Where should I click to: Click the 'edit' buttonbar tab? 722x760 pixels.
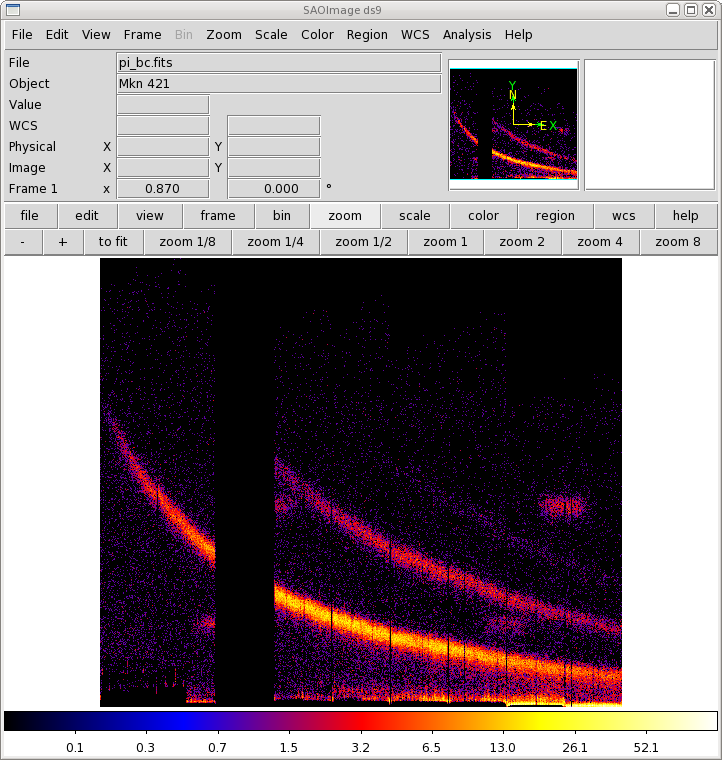click(87, 216)
